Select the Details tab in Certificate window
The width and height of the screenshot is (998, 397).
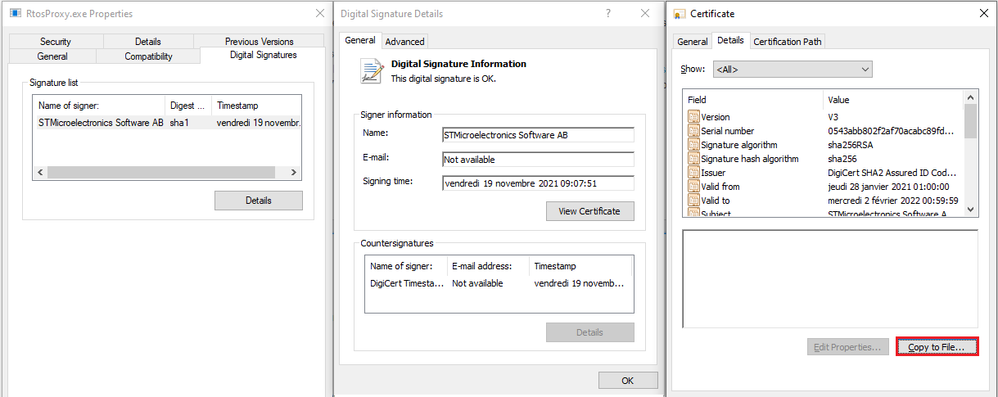731,40
